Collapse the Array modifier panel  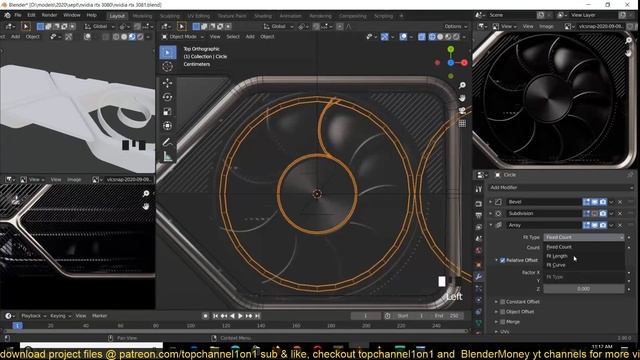[x=491, y=225]
